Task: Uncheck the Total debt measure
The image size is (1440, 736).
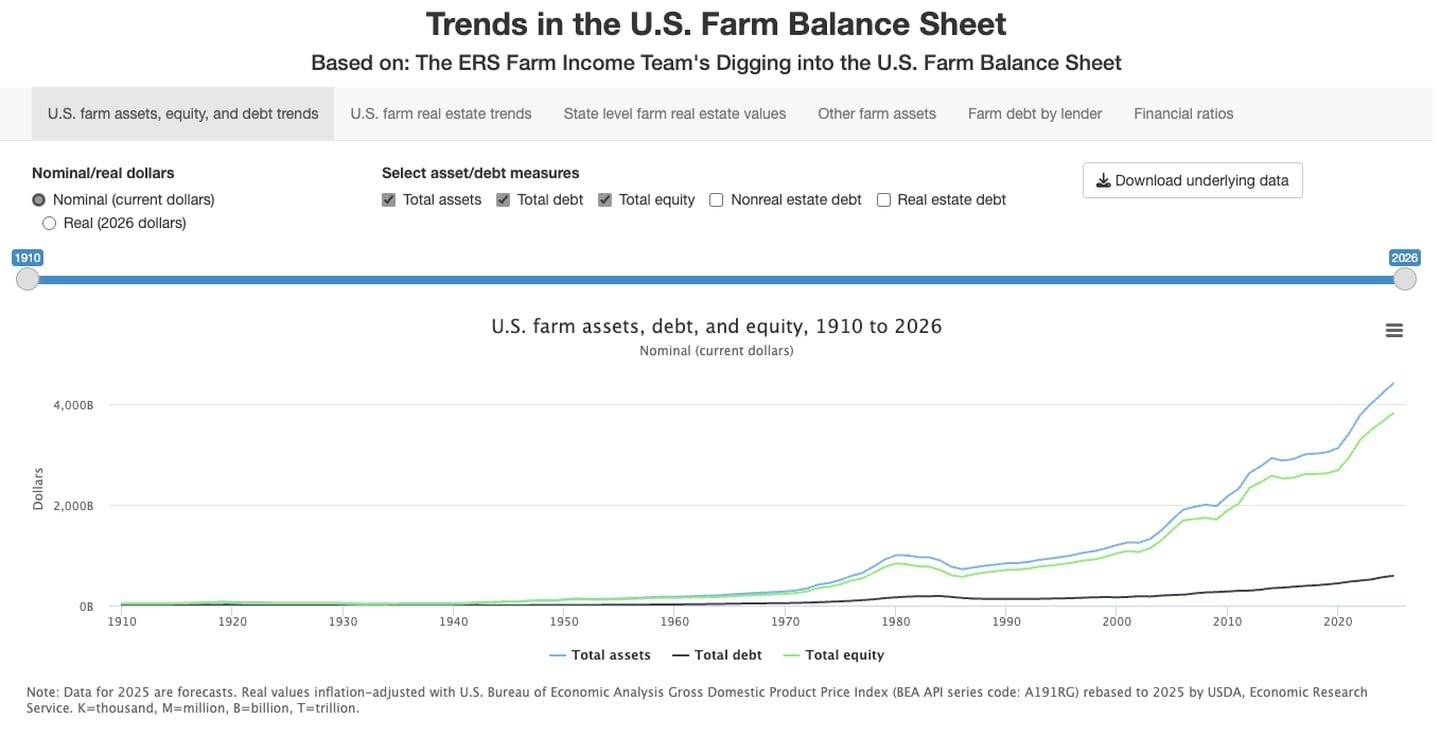Action: coord(502,199)
